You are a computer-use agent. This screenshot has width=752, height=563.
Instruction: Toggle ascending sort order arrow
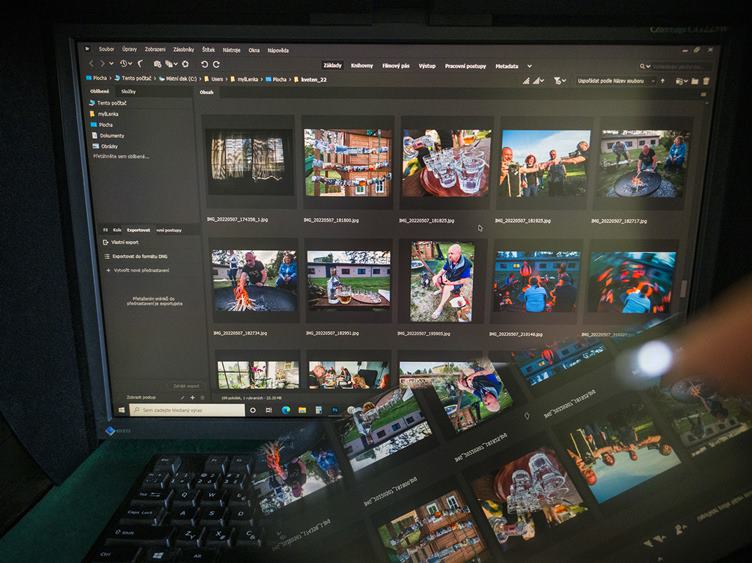pyautogui.click(x=663, y=81)
